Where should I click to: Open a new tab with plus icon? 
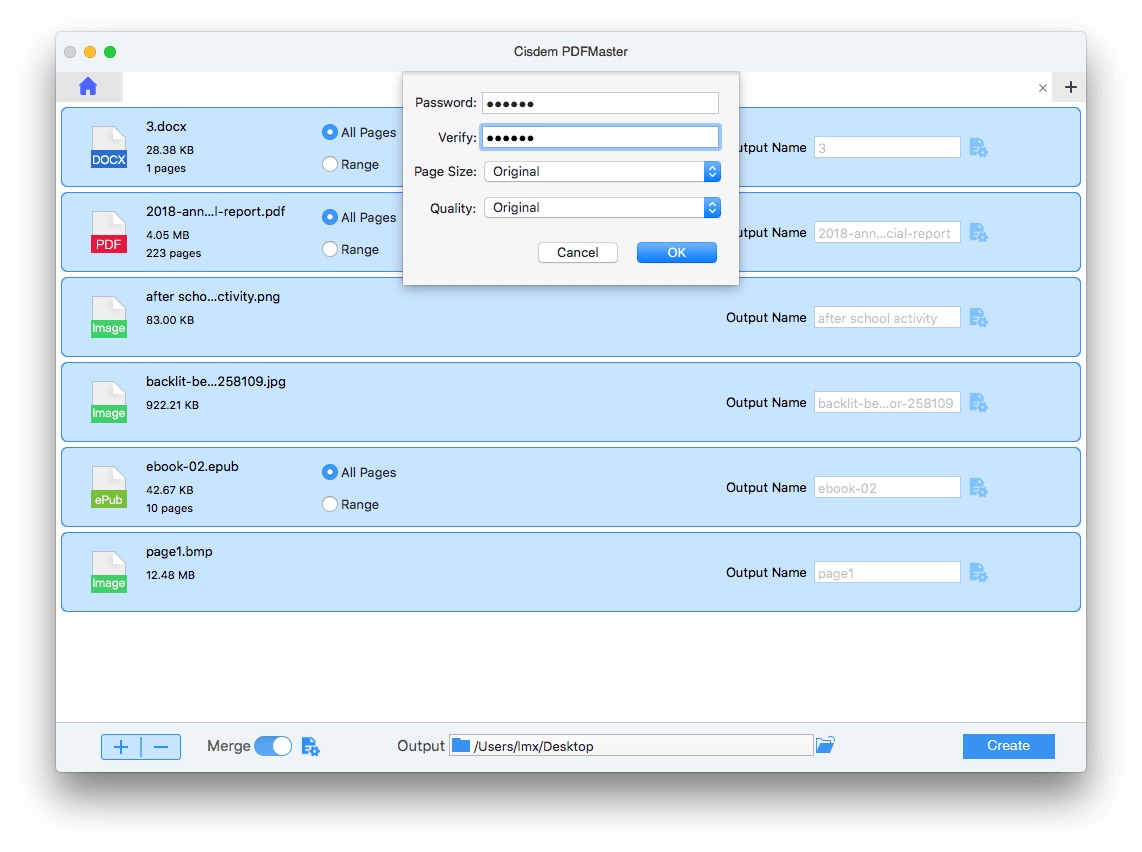tap(1070, 87)
